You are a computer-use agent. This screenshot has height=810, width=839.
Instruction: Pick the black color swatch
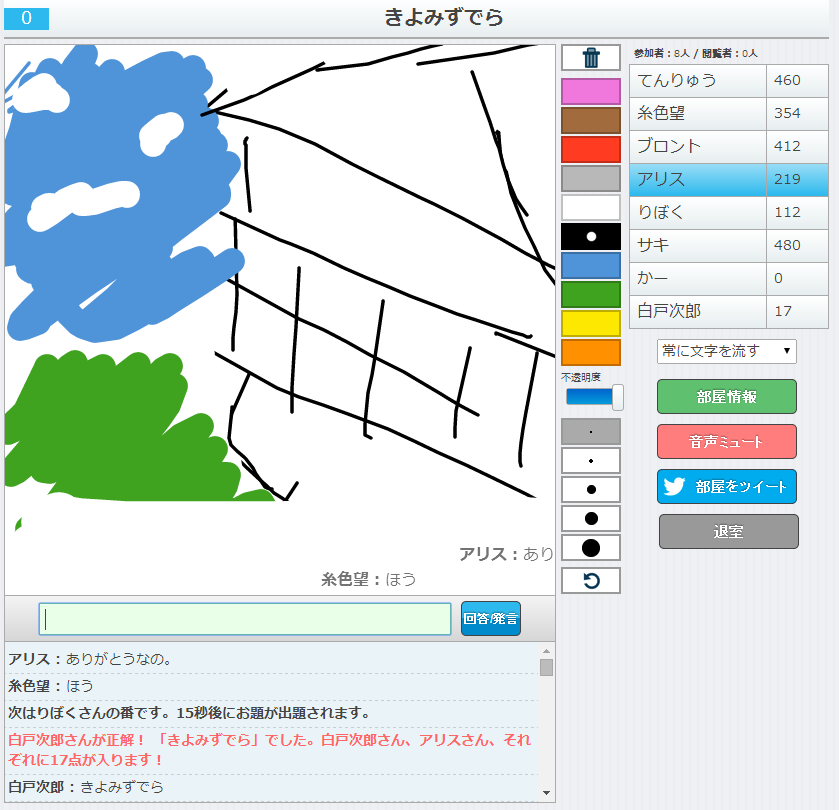591,236
